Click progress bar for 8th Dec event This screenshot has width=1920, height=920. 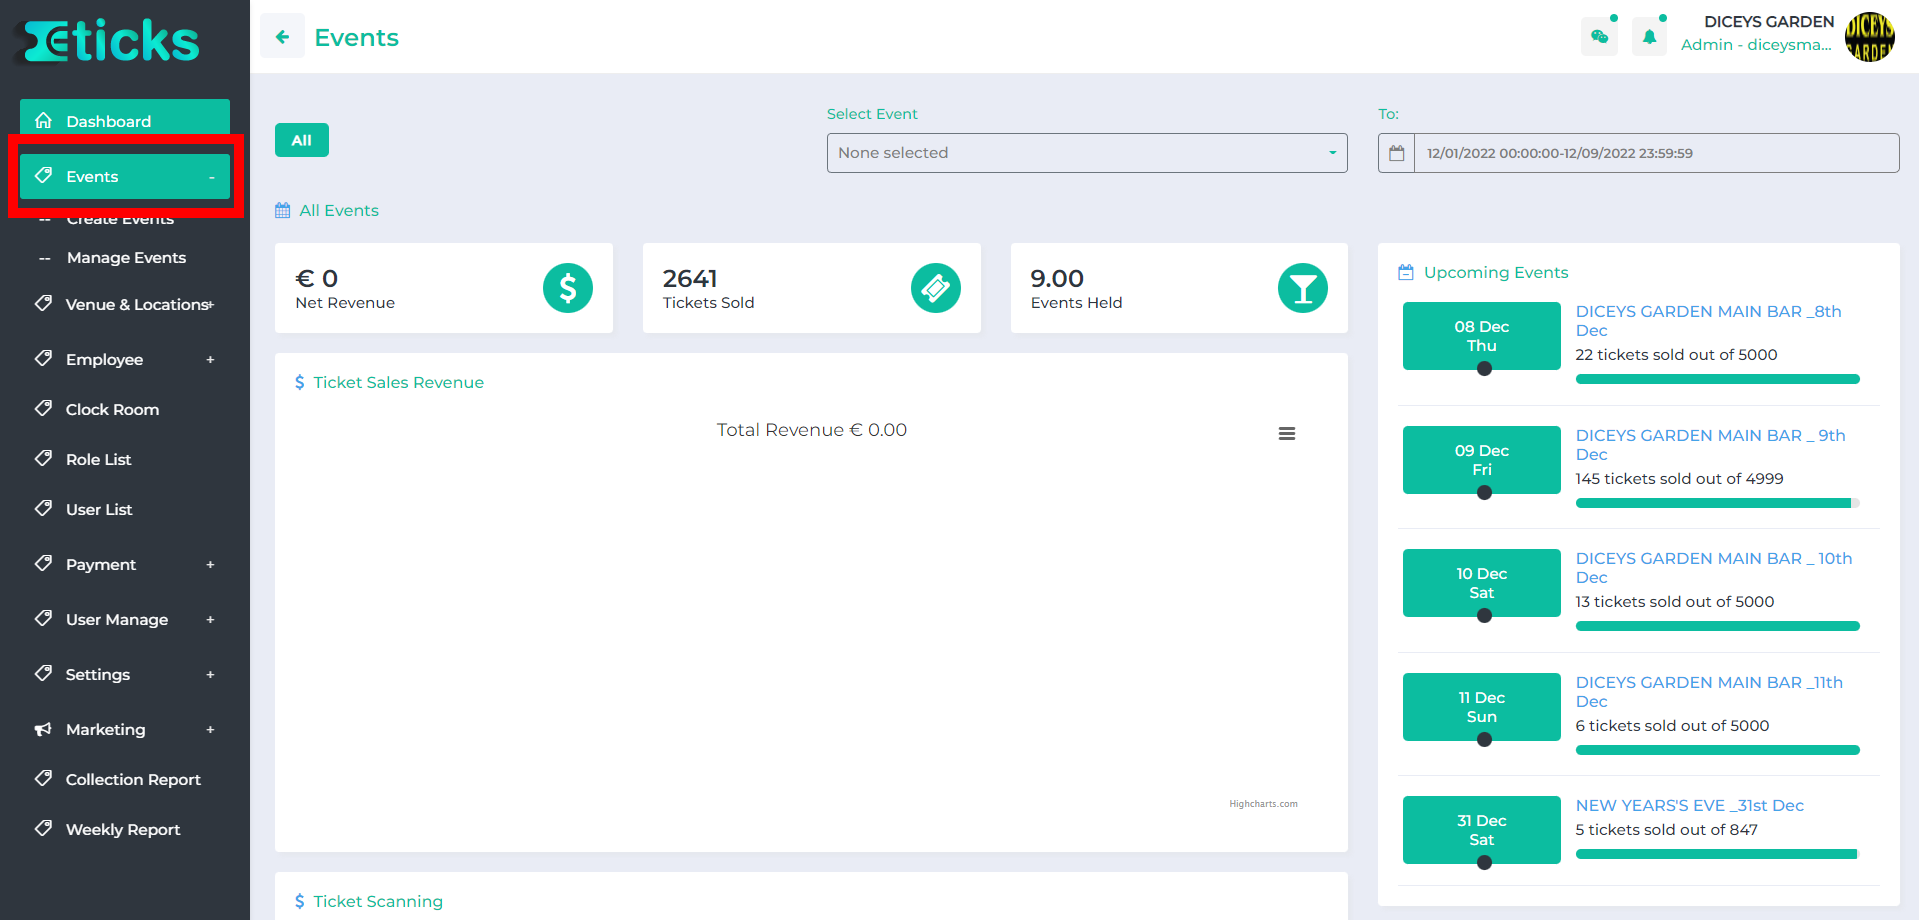pyautogui.click(x=1717, y=379)
